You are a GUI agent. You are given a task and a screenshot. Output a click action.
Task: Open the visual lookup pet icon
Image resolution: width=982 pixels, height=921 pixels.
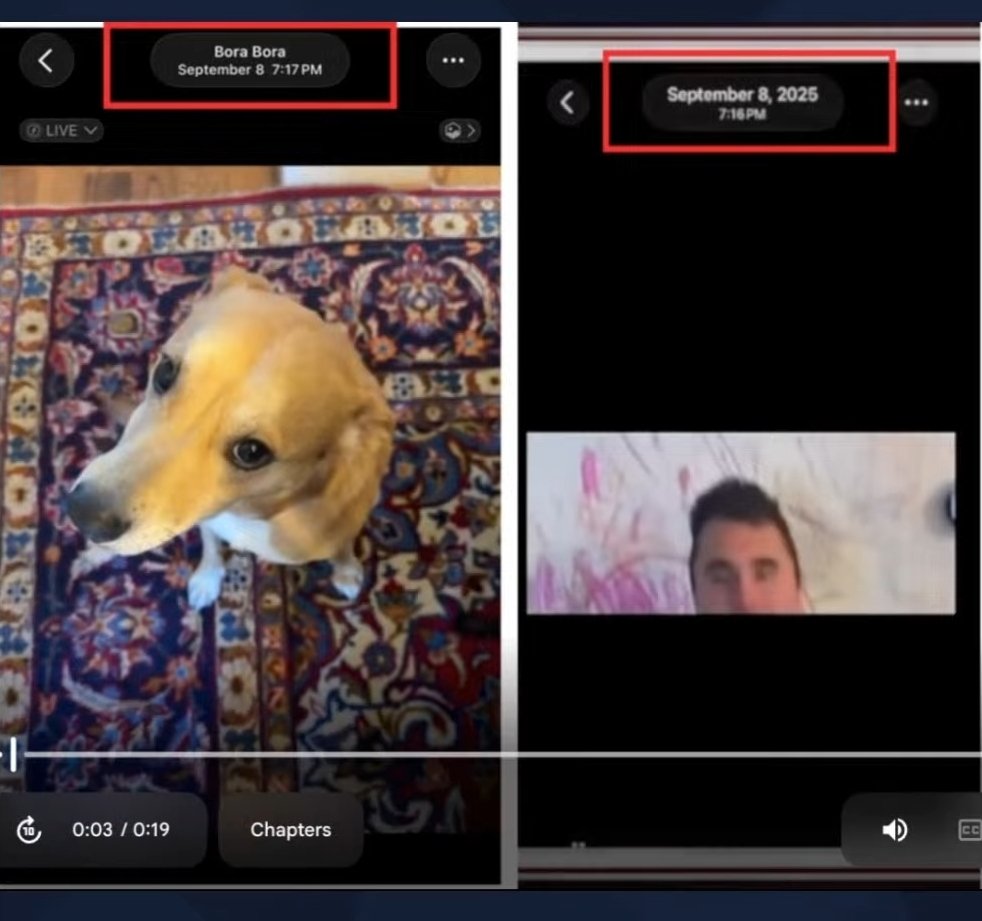click(460, 130)
